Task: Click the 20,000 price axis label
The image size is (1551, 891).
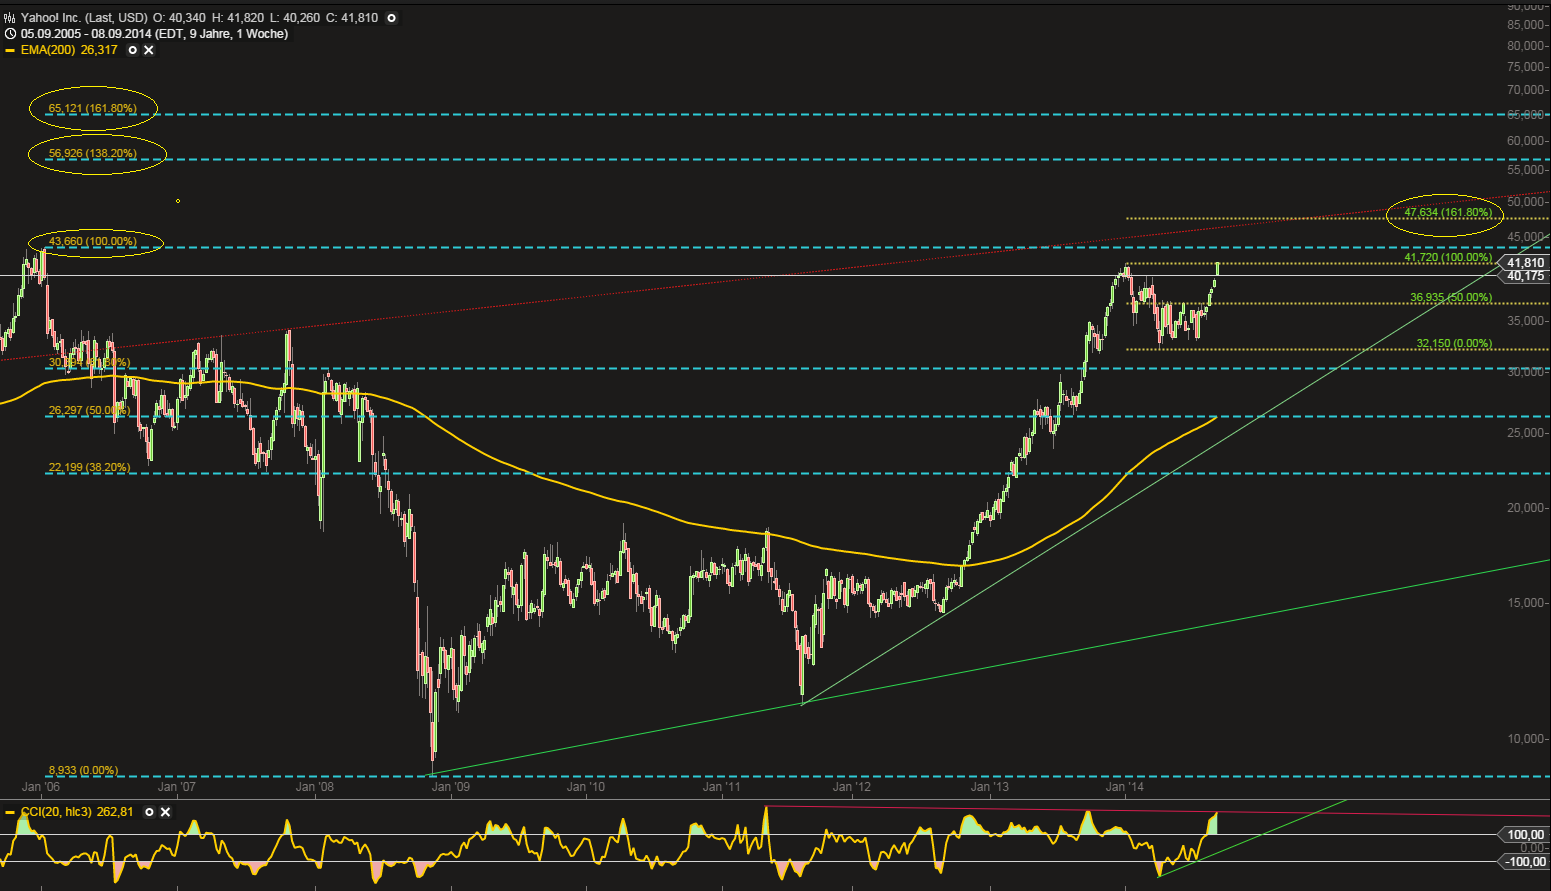Action: [1526, 508]
